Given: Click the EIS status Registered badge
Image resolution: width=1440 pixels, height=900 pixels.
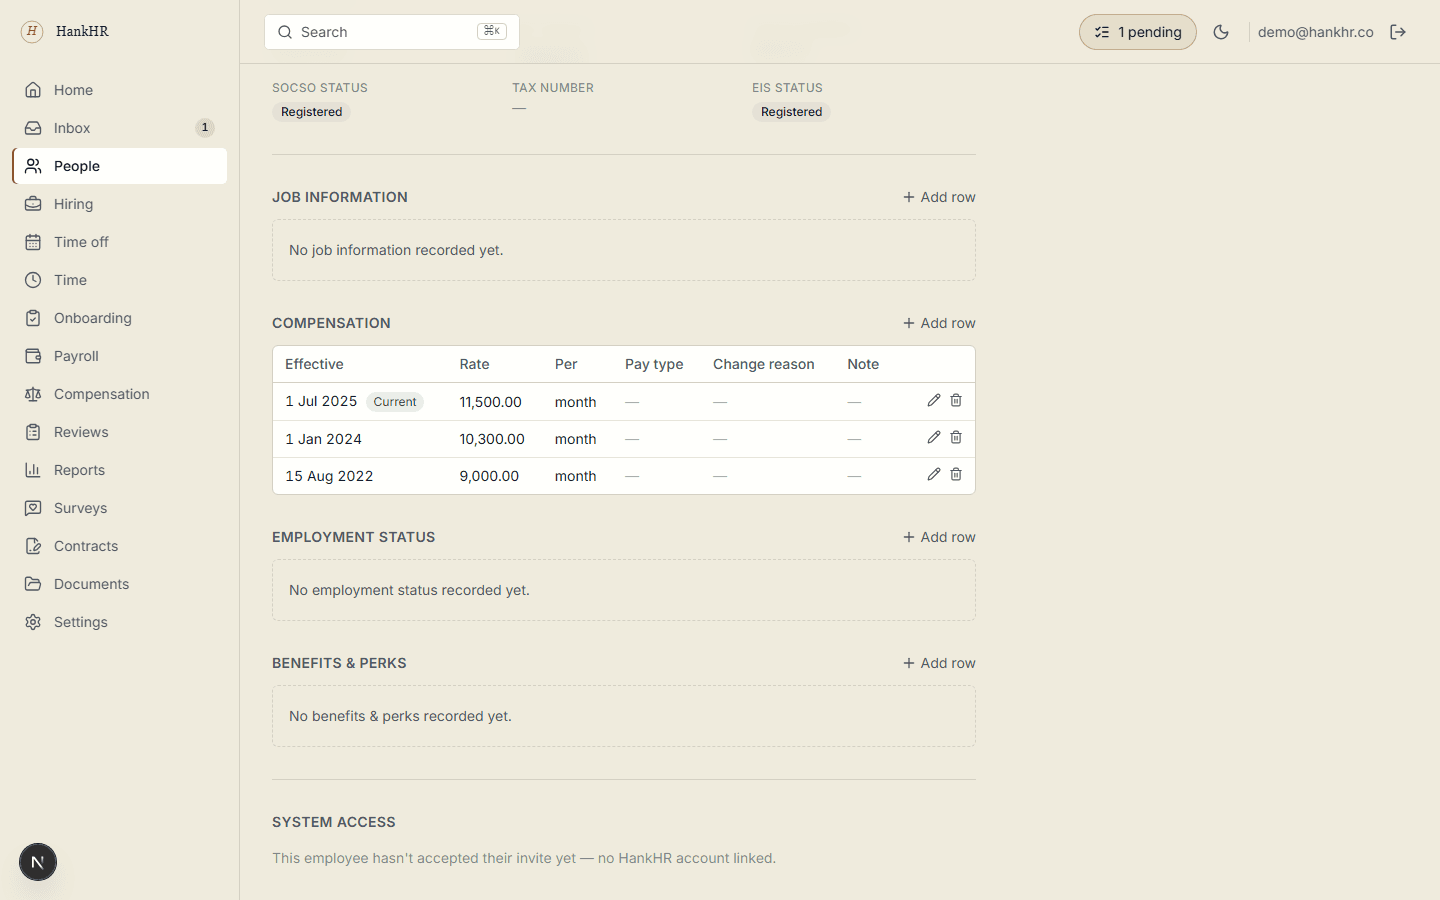Looking at the screenshot, I should click(791, 112).
